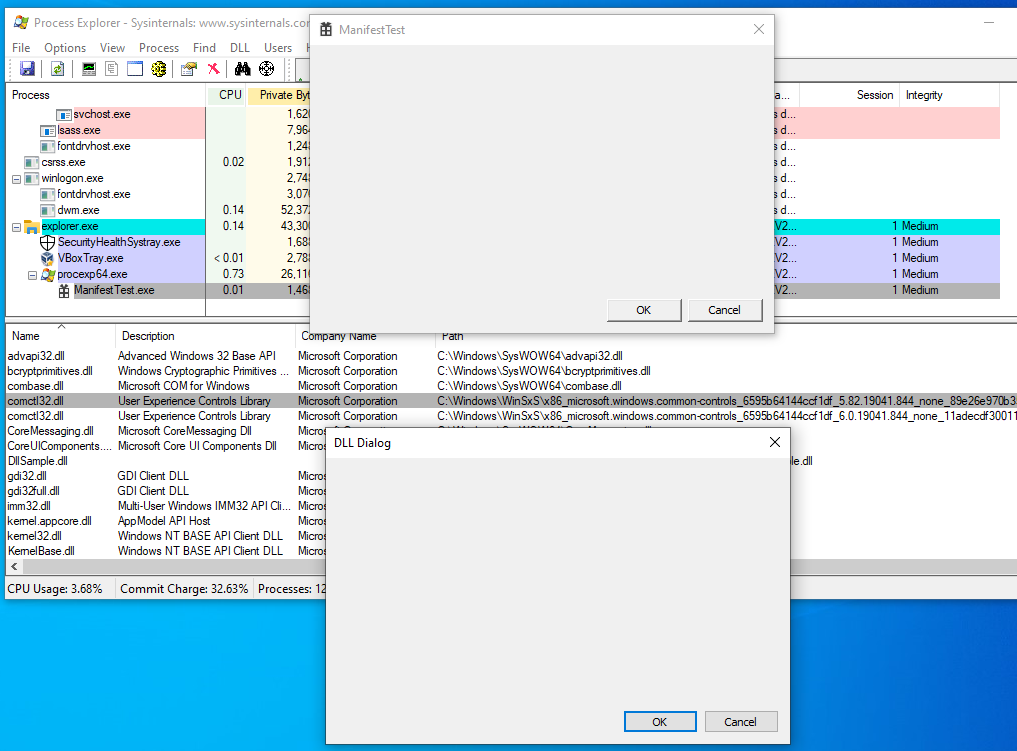Image resolution: width=1017 pixels, height=751 pixels.
Task: Close the ManifestTest dialog
Action: click(759, 29)
